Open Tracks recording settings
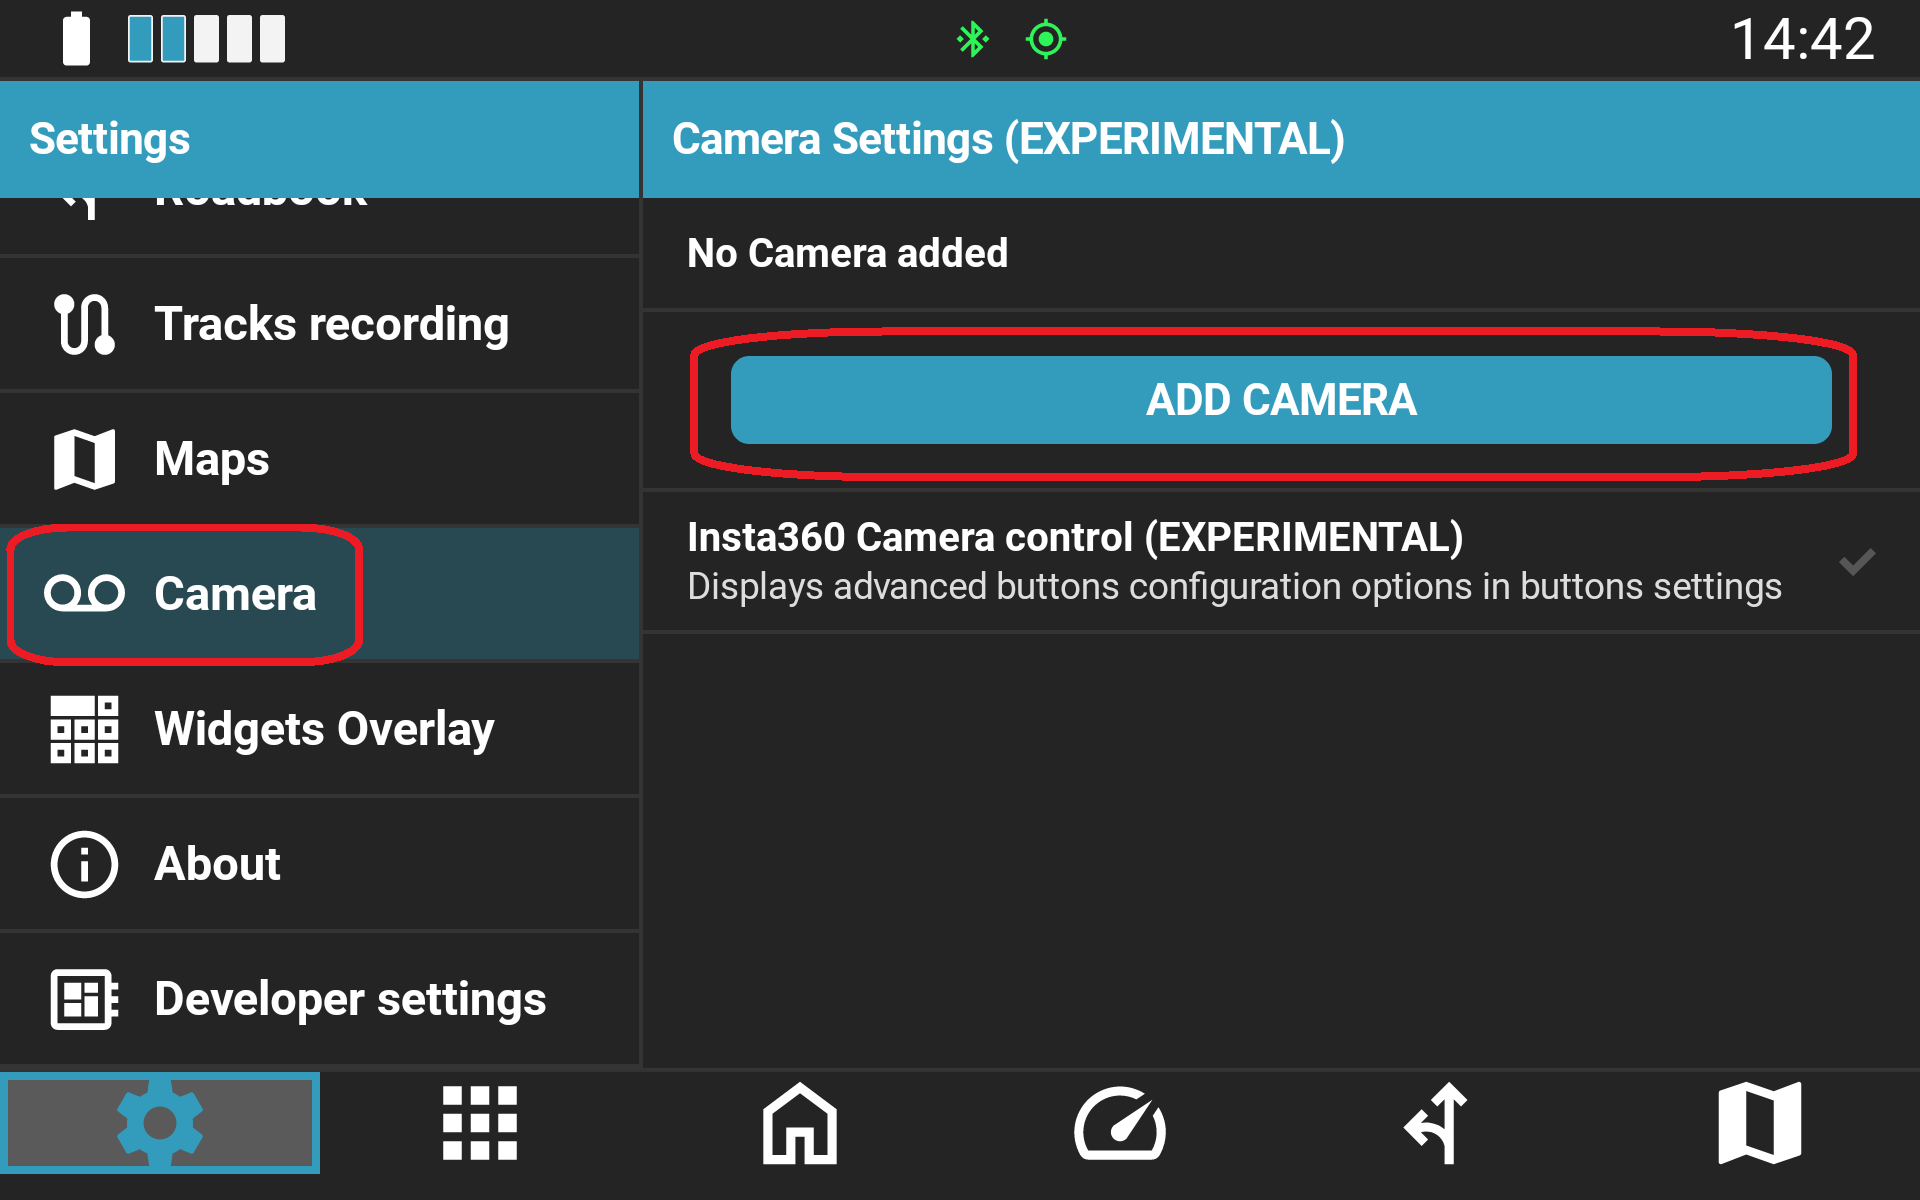This screenshot has width=1920, height=1200. [320, 324]
